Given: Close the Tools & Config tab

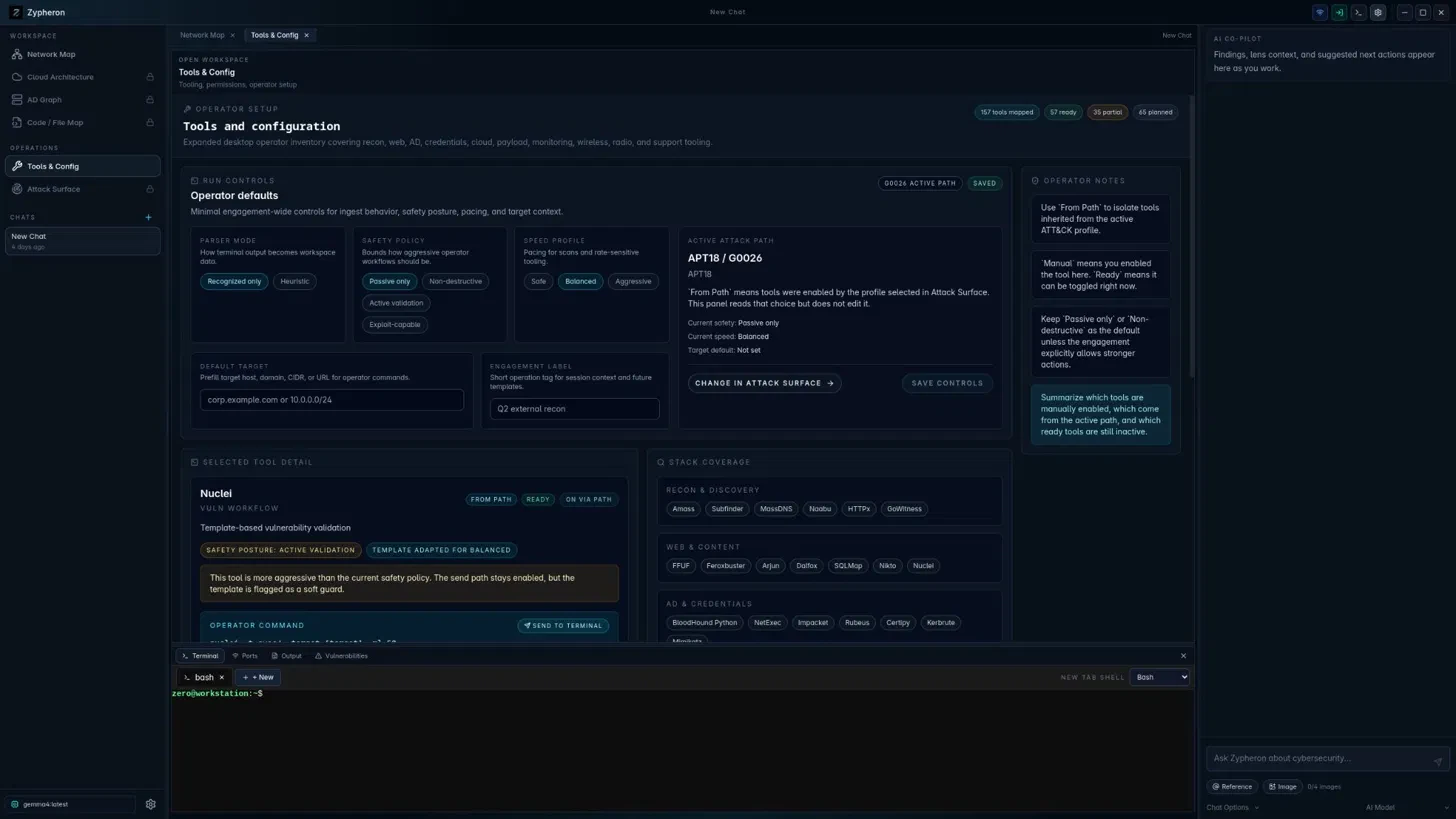Looking at the screenshot, I should pos(306,35).
